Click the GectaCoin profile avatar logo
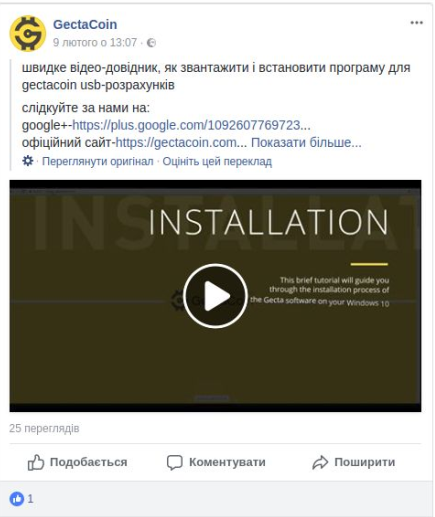 click(28, 34)
